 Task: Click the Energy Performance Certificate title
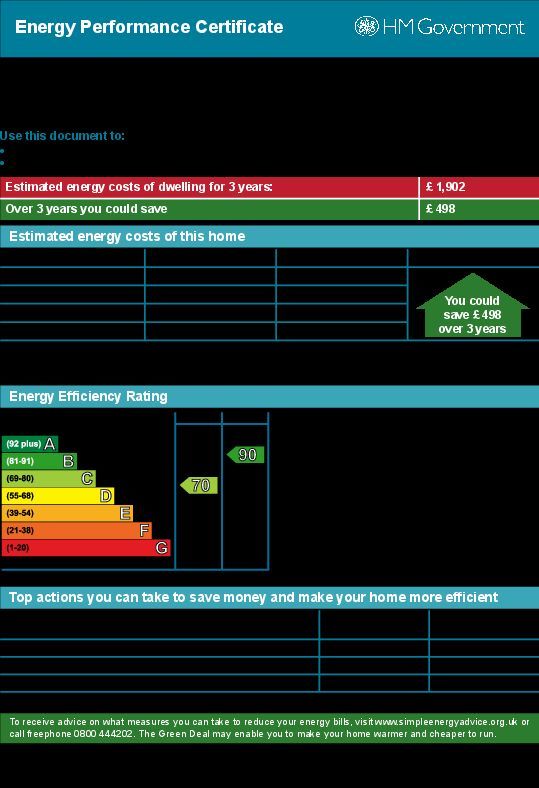[x=149, y=27]
